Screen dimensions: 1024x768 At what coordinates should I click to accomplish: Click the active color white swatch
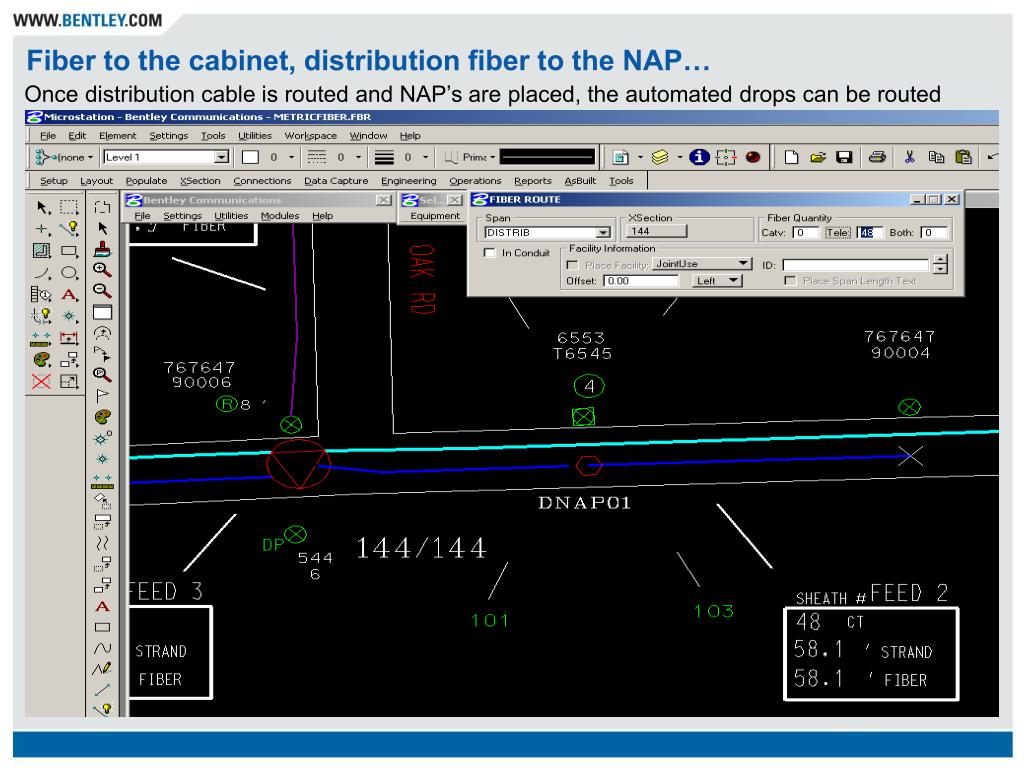point(250,157)
